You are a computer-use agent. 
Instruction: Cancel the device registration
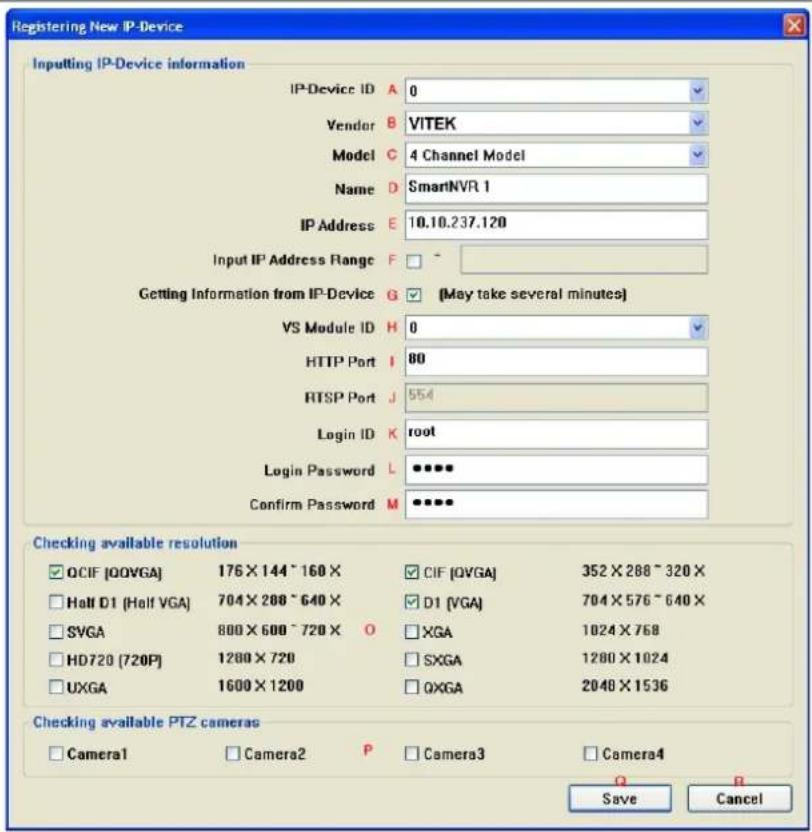pyautogui.click(x=739, y=799)
